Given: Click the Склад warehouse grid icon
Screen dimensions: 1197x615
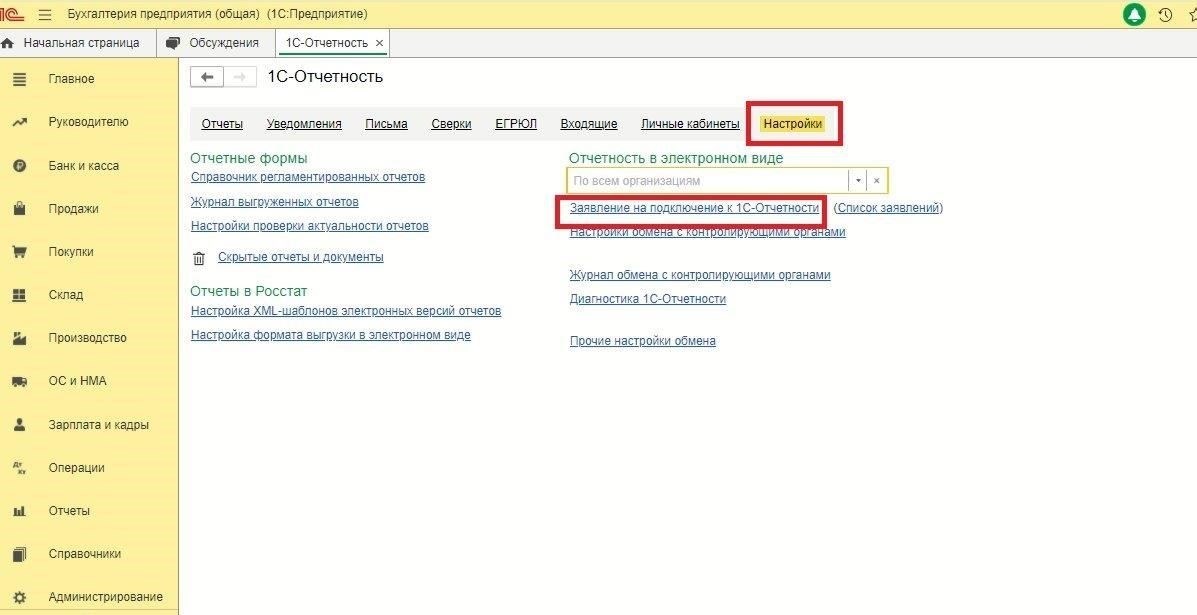Looking at the screenshot, I should click(x=20, y=295).
